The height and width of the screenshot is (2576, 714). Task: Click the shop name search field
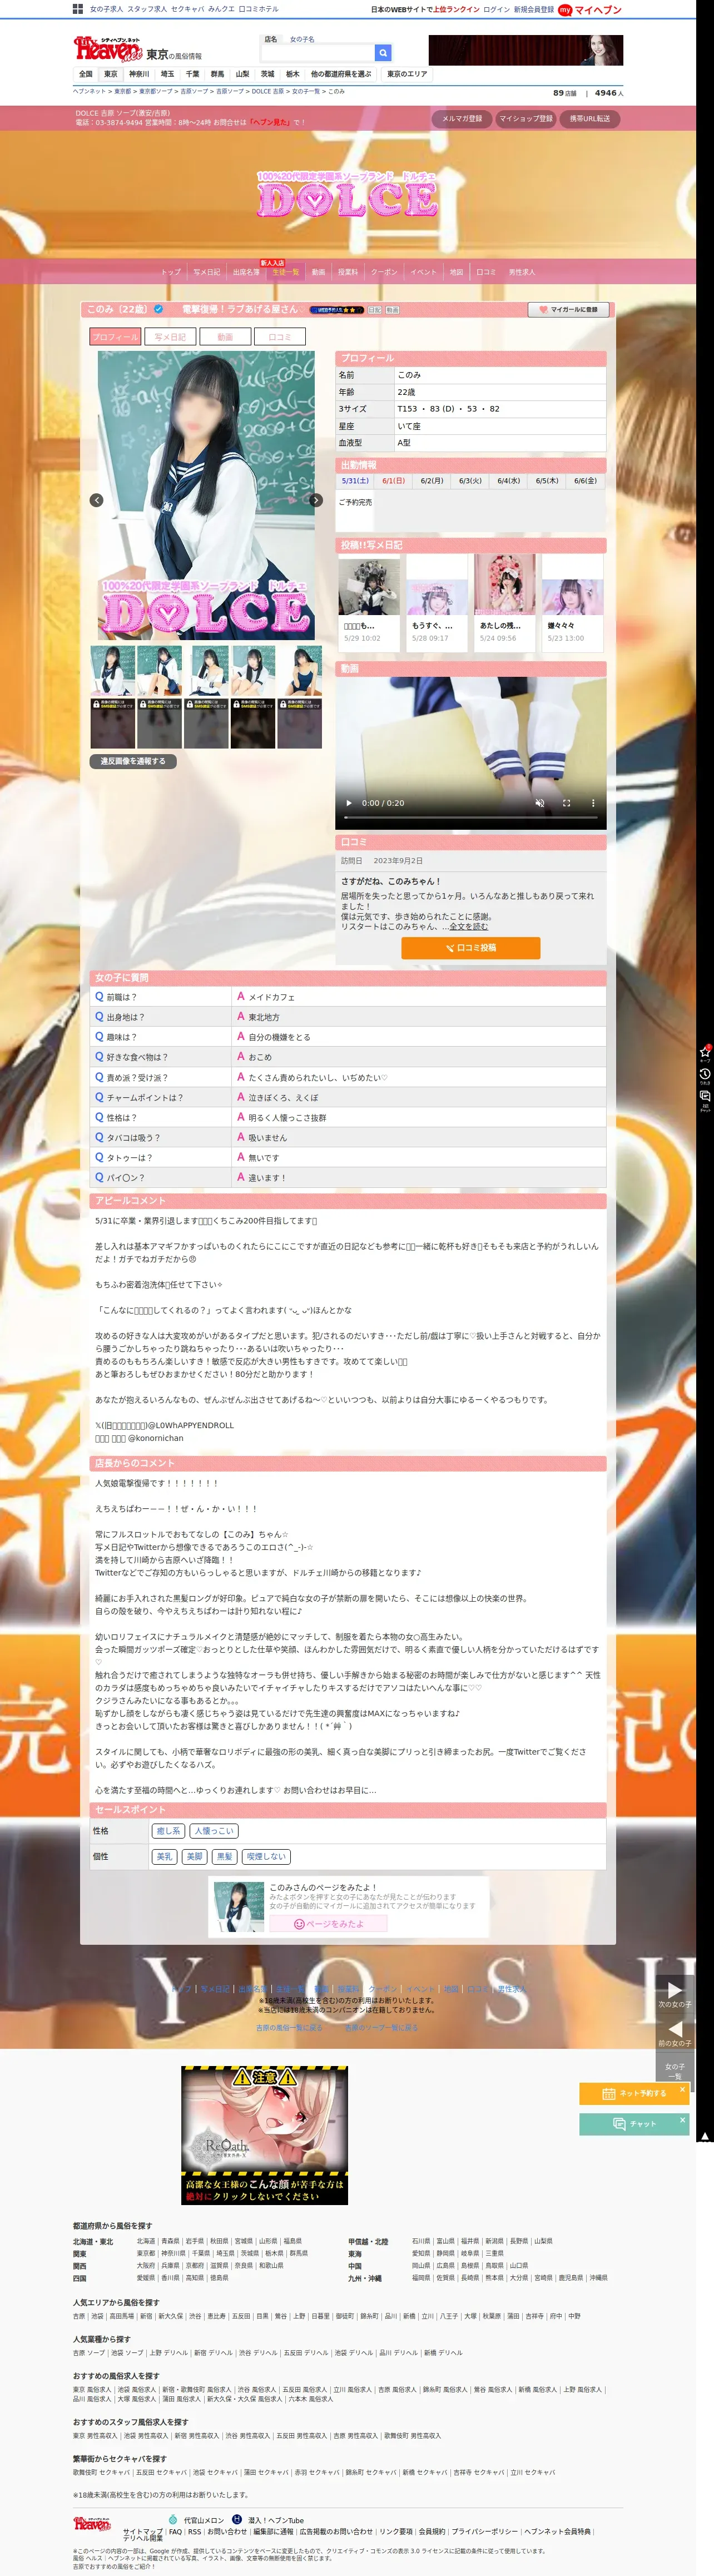[317, 53]
